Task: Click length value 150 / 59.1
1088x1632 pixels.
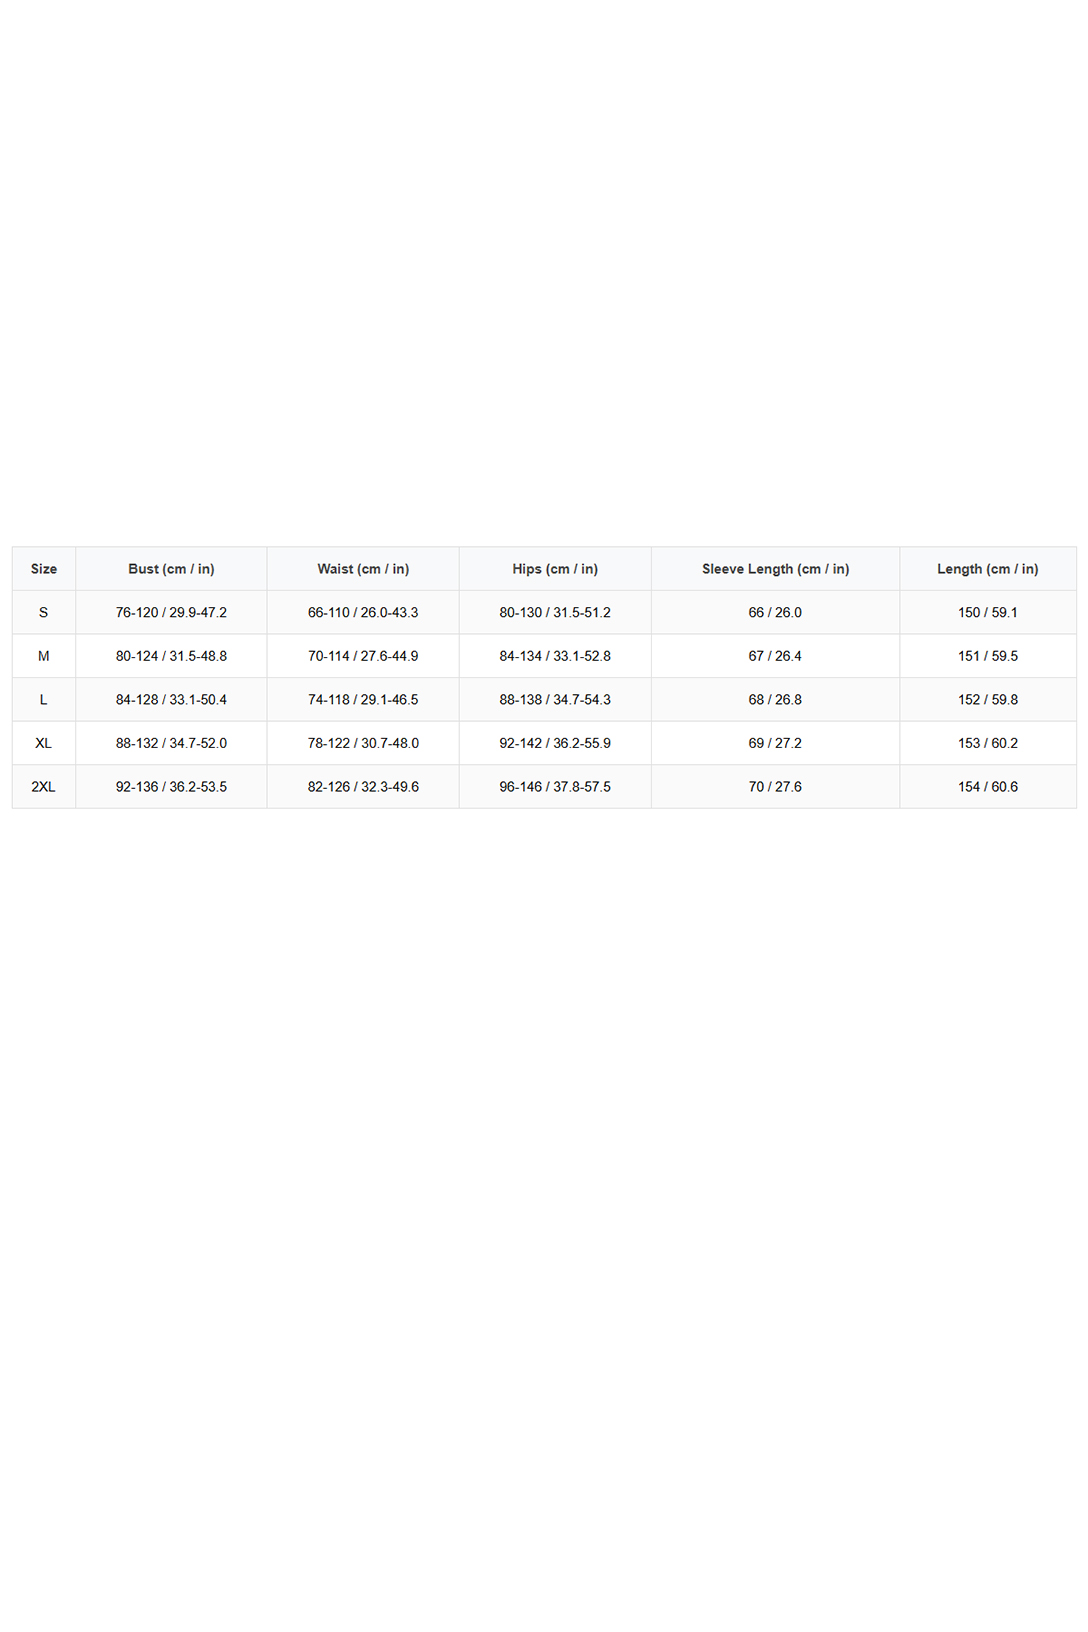Action: [988, 612]
